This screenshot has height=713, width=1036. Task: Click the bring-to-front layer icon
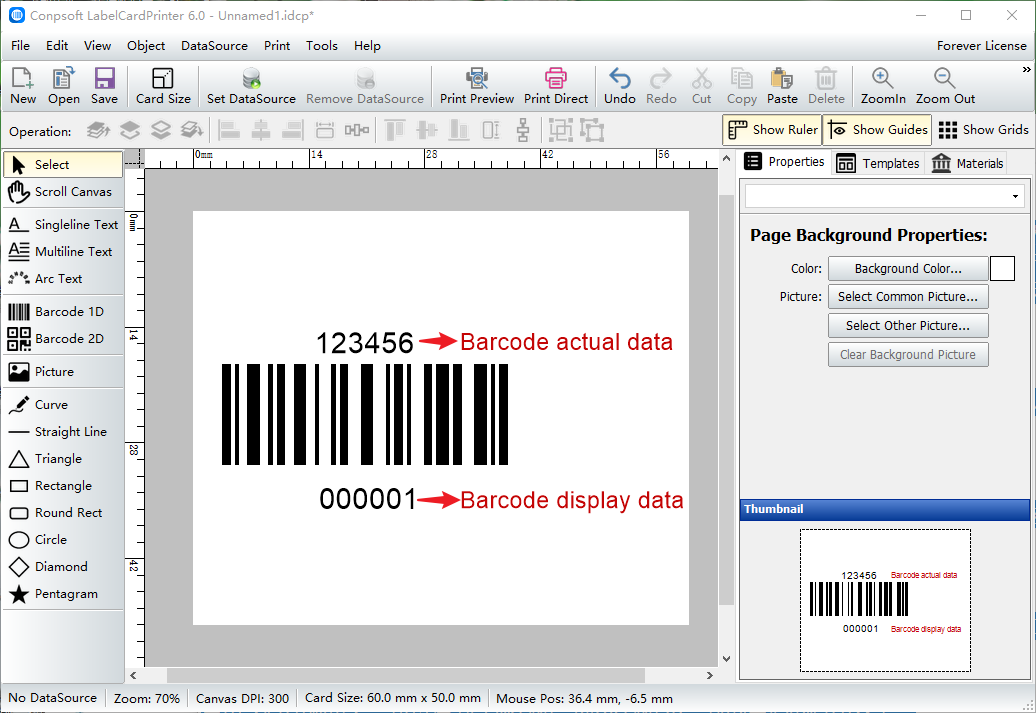click(x=98, y=130)
